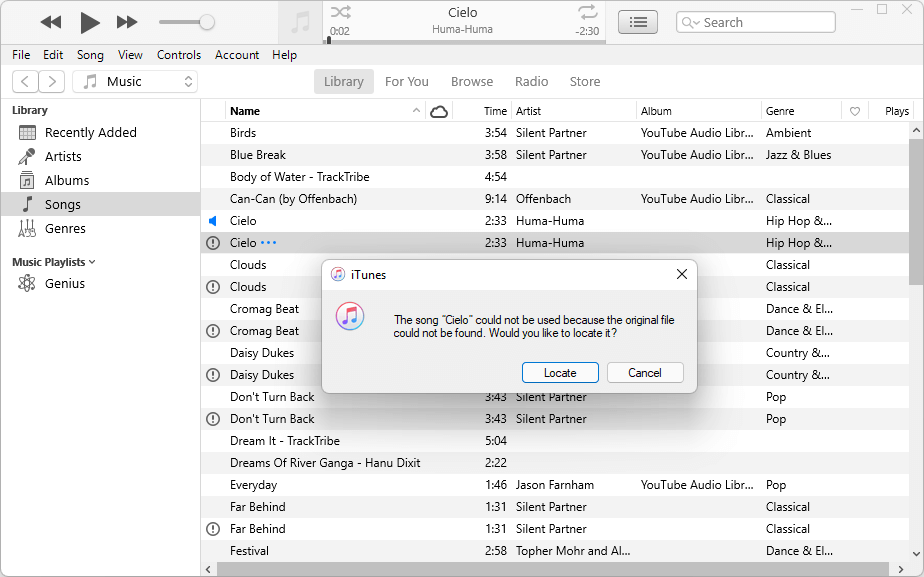Open the Edit menu
The image size is (924, 577).
pyautogui.click(x=53, y=55)
